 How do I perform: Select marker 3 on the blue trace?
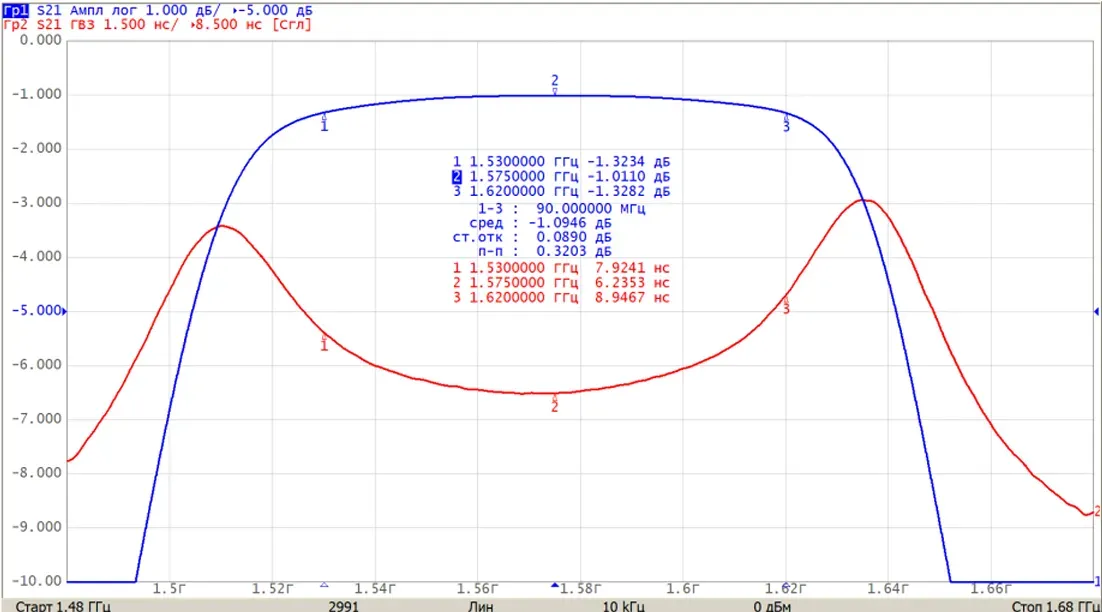(x=786, y=122)
